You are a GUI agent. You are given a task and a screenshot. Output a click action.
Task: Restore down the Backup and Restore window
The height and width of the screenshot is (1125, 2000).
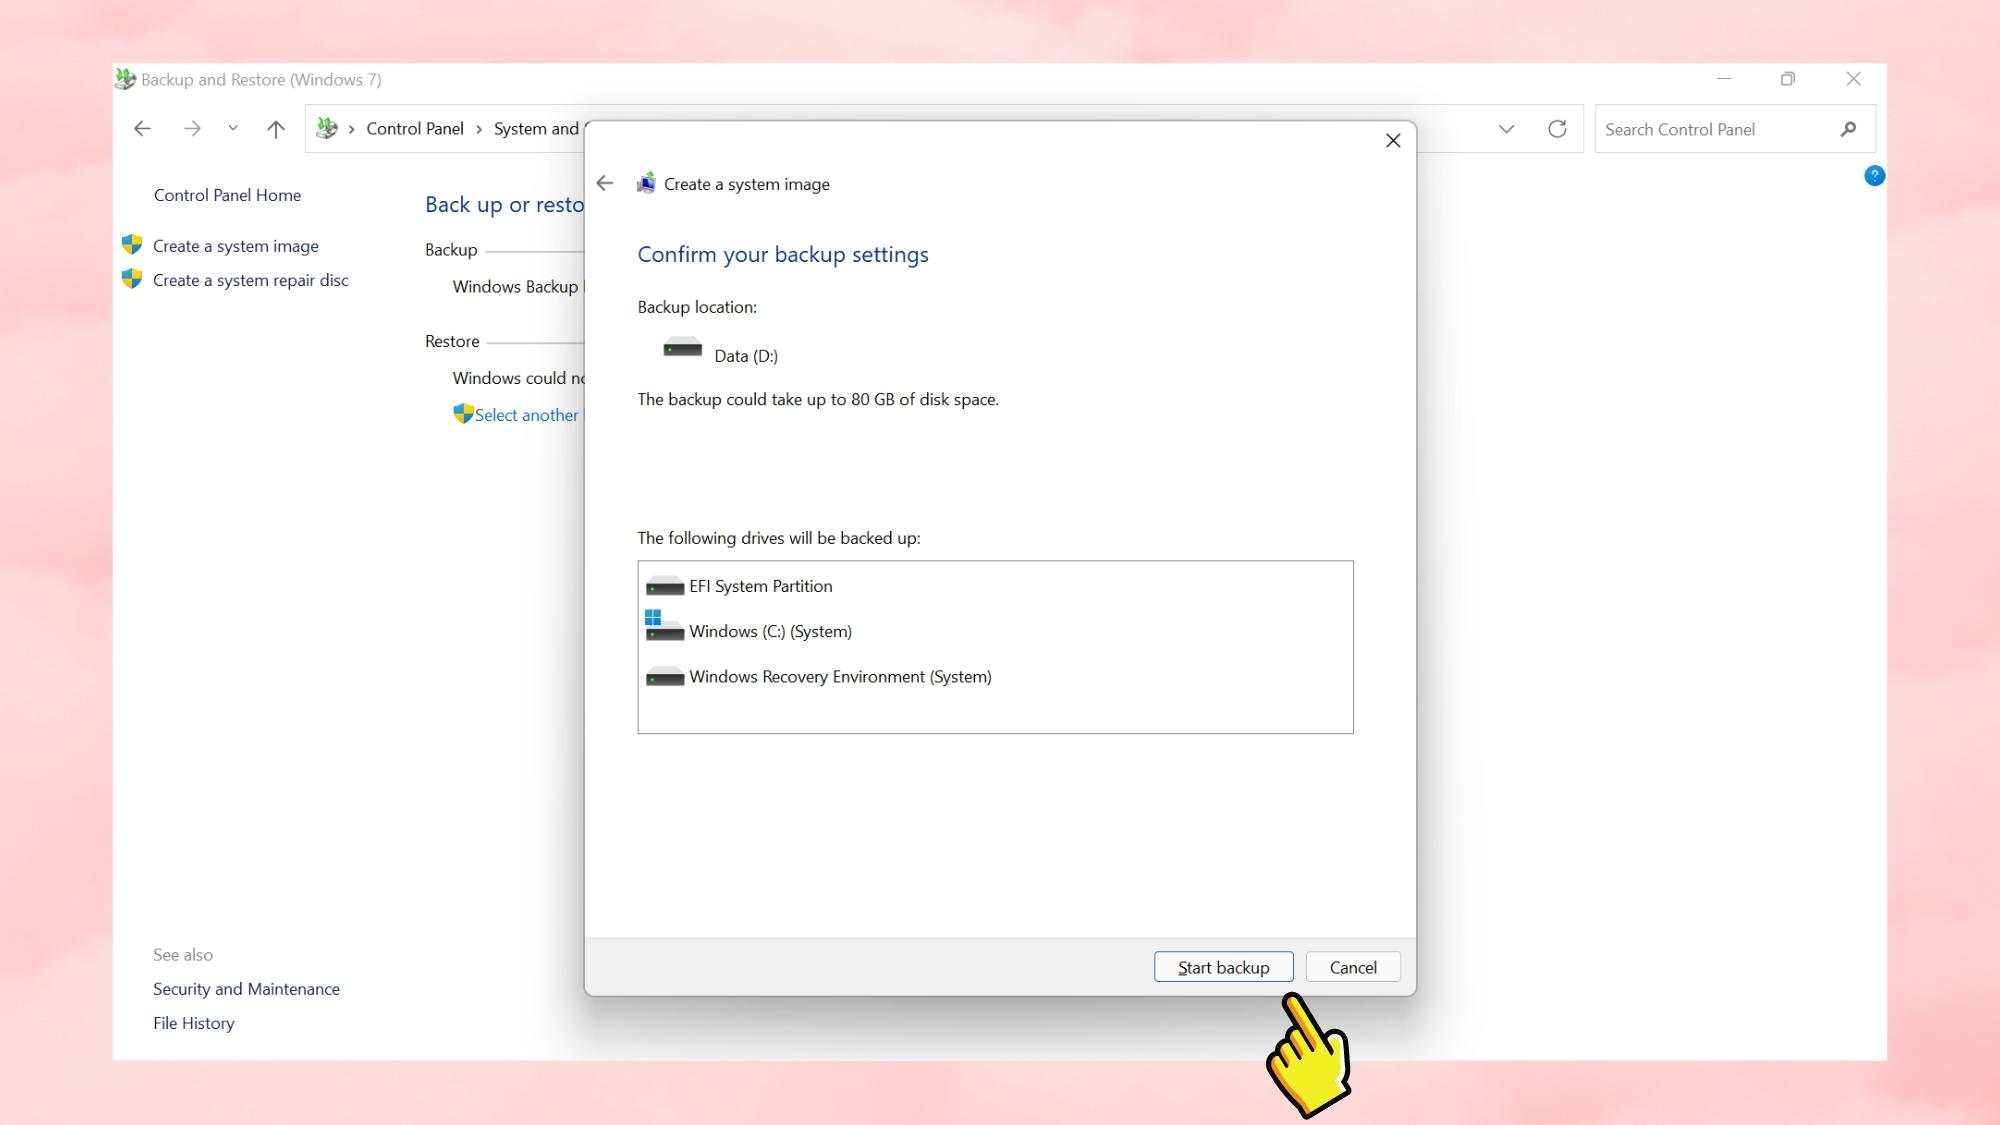pyautogui.click(x=1788, y=79)
